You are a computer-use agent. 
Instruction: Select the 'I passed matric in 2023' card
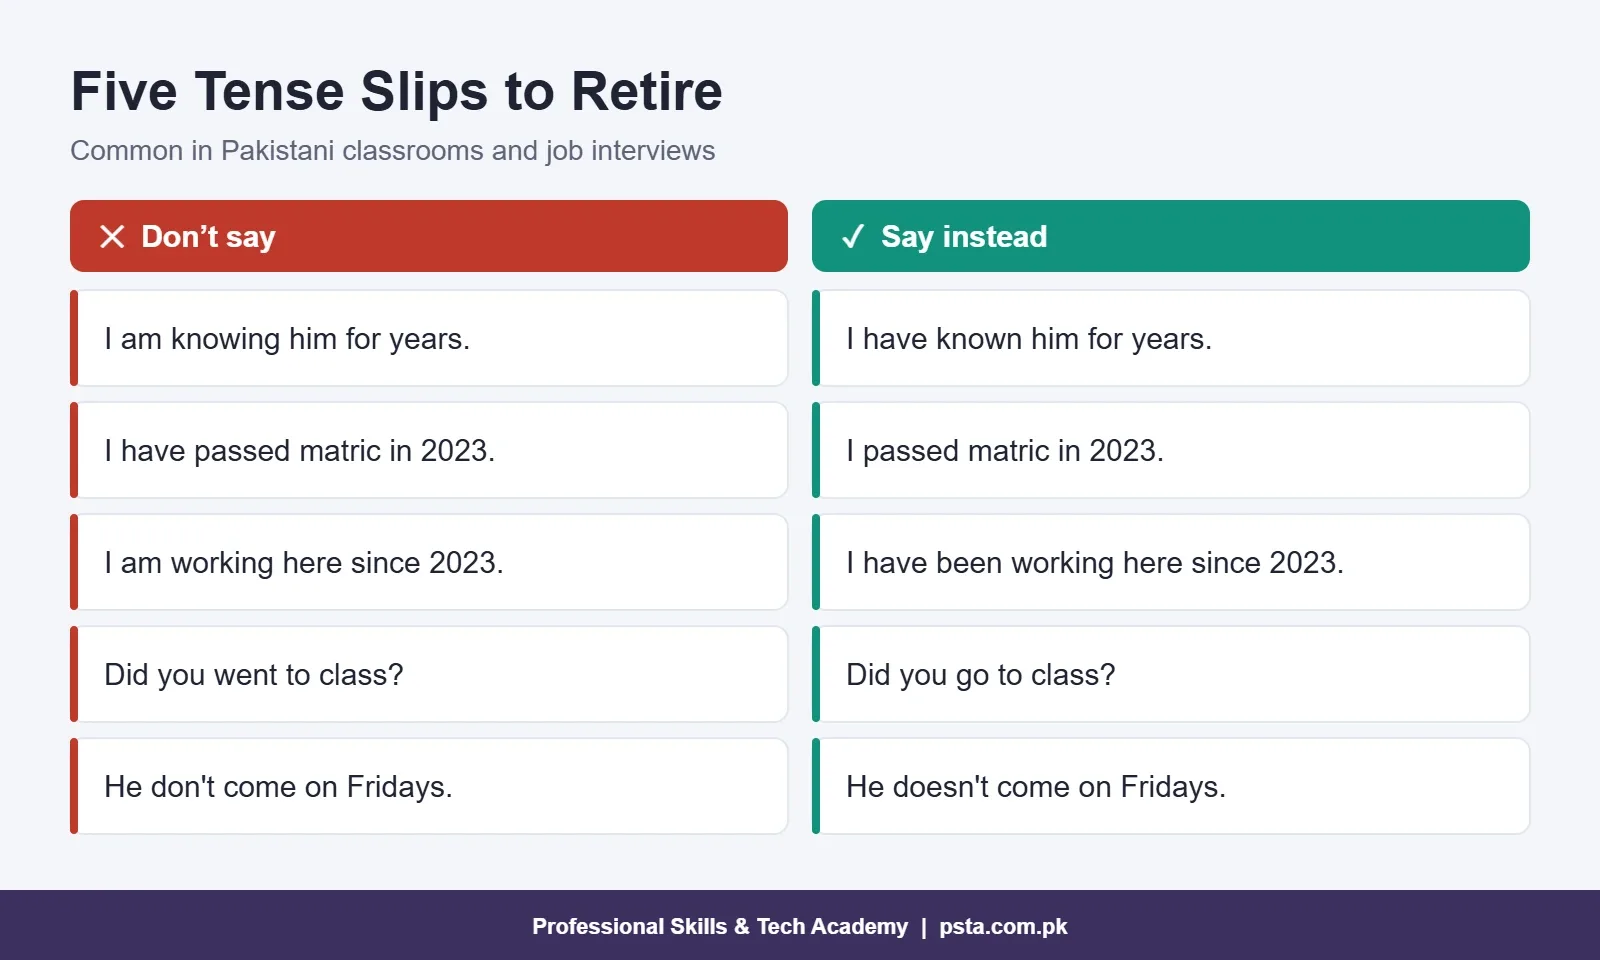(x=1171, y=450)
